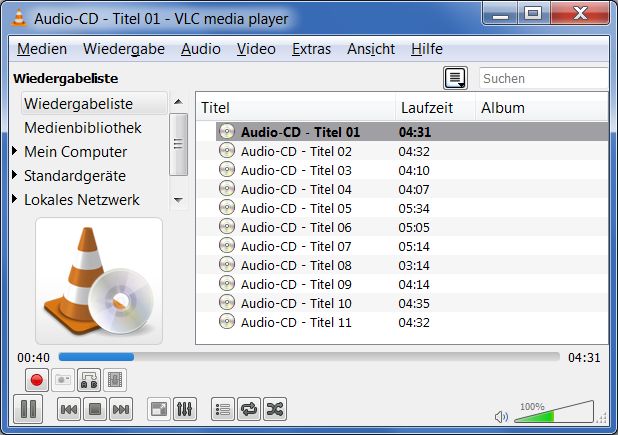618x435 pixels.
Task: Click the VLC cone title bar icon
Action: point(19,18)
